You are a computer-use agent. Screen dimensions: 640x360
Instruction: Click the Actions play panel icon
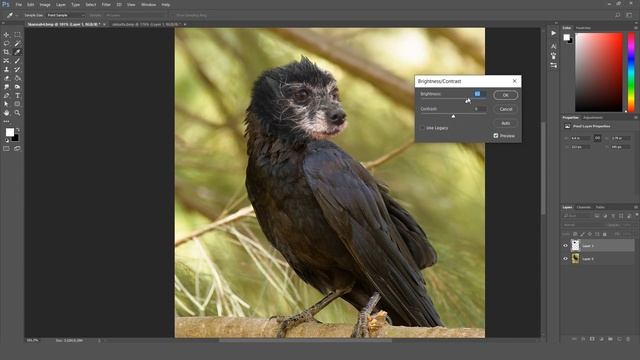(553, 33)
